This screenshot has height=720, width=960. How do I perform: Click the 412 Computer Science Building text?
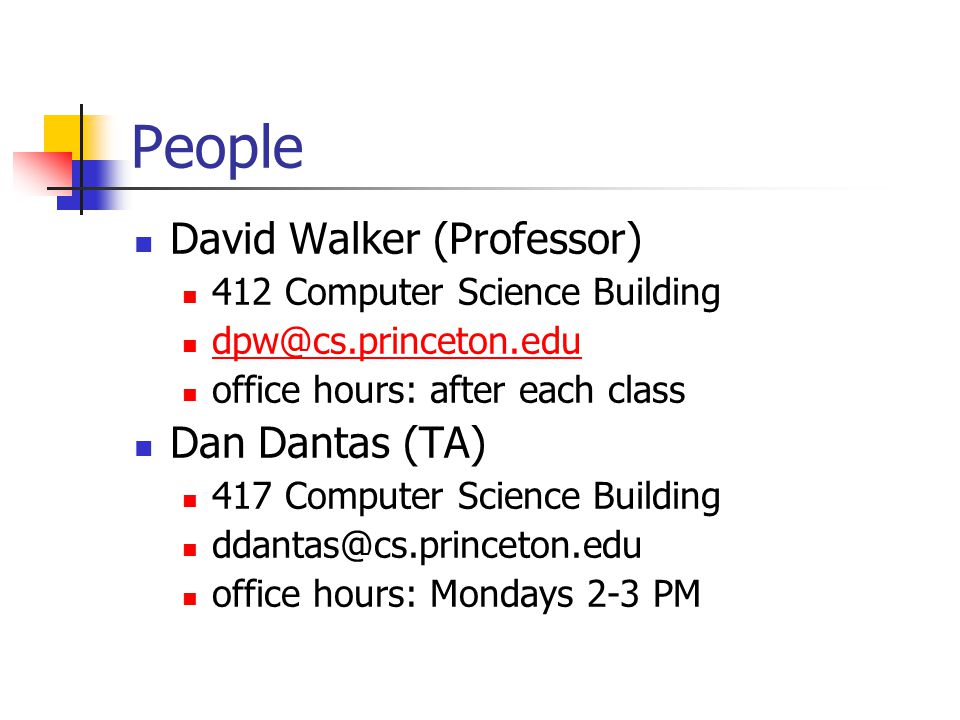point(466,292)
